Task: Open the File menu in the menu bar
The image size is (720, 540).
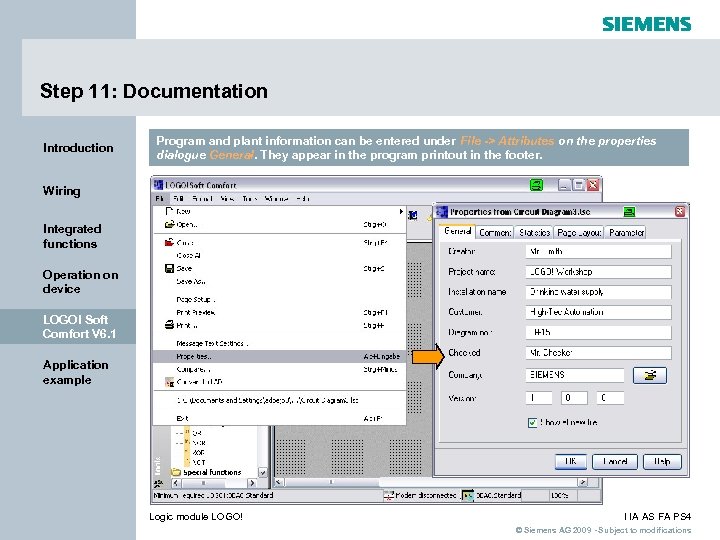Action: coord(160,199)
